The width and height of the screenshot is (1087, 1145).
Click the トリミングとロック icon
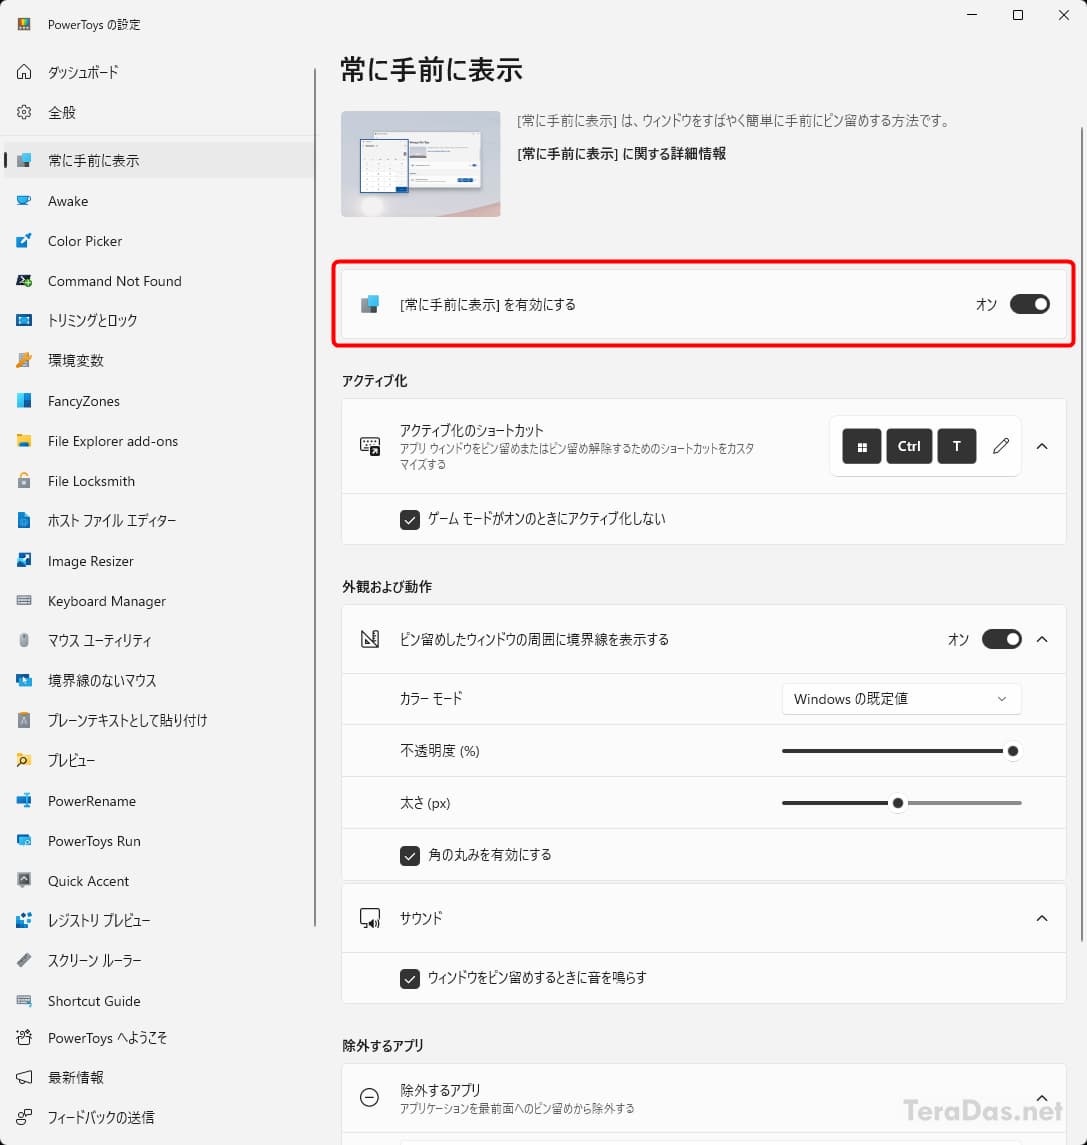pyautogui.click(x=24, y=320)
